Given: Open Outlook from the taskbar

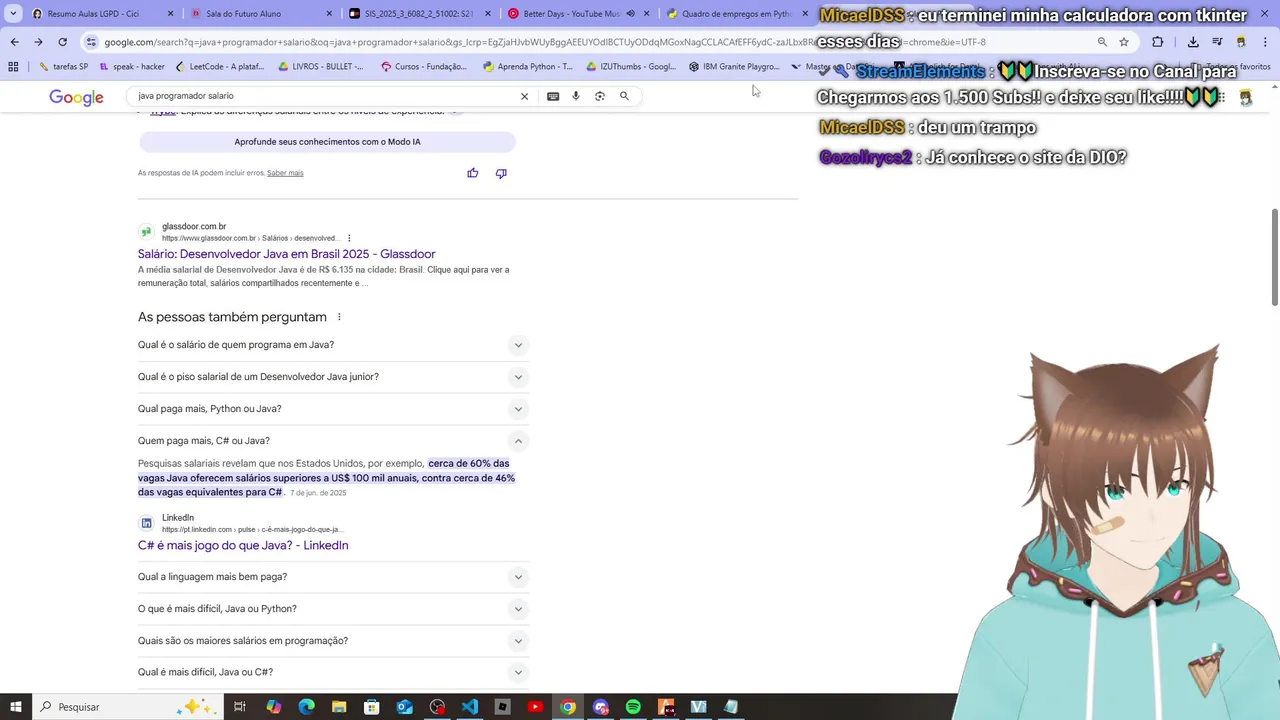Looking at the screenshot, I should (405, 707).
